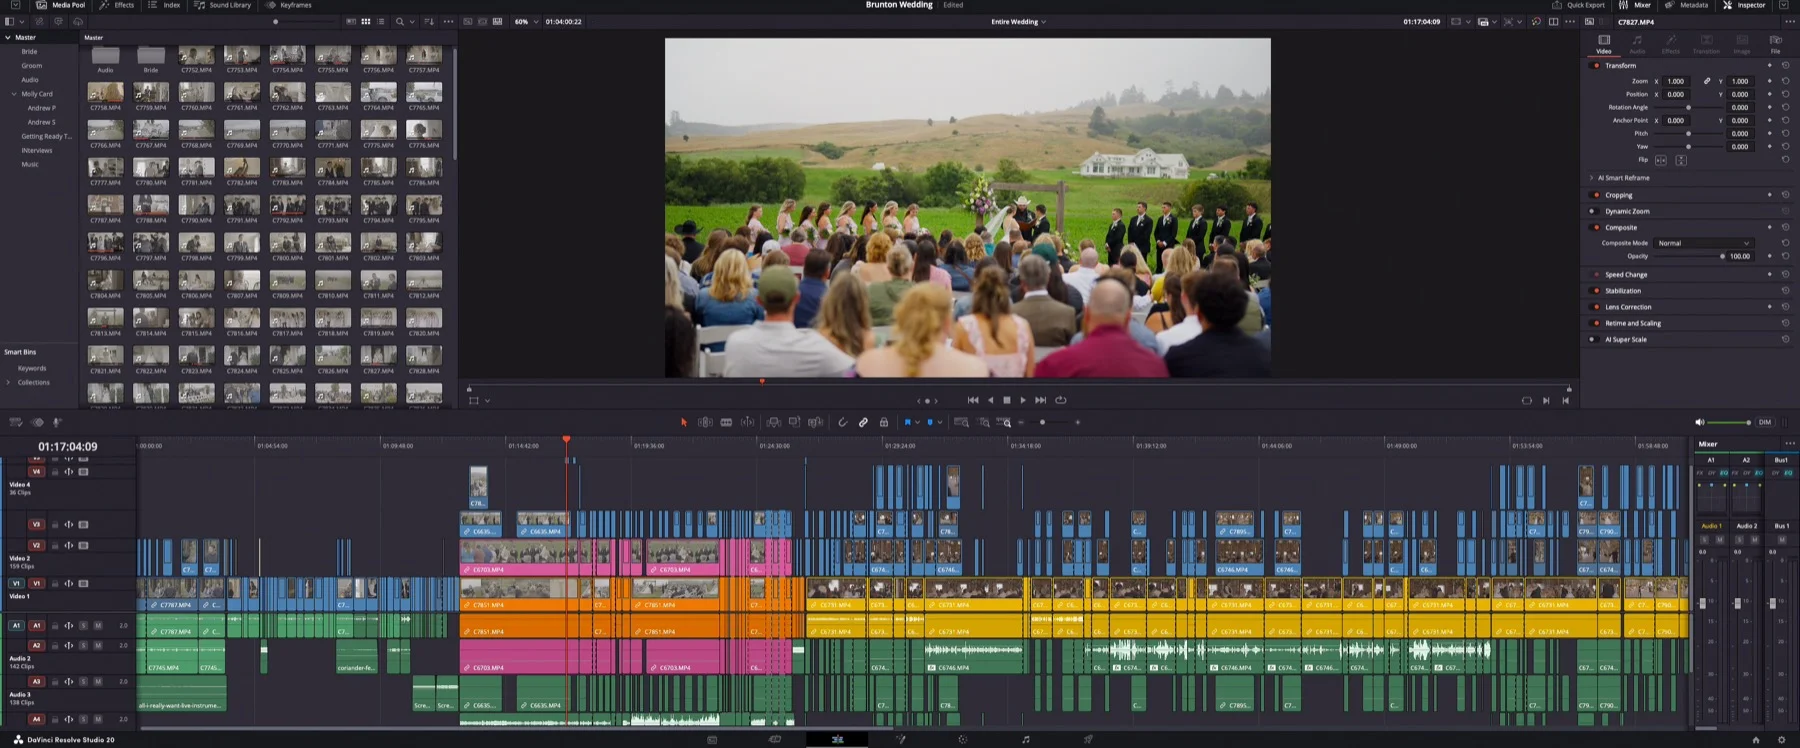Click the Quick Export button
Image resolution: width=1800 pixels, height=748 pixels.
[1577, 5]
